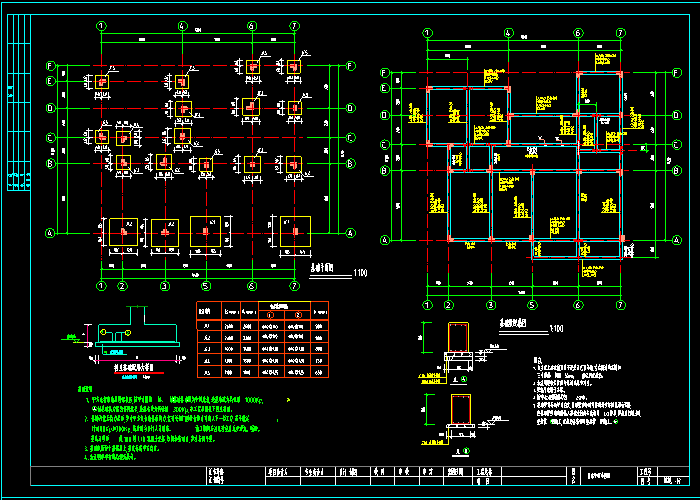Select grid bubble 4 above the left foundation plan
This screenshot has width=700, height=500.
pos(181,25)
